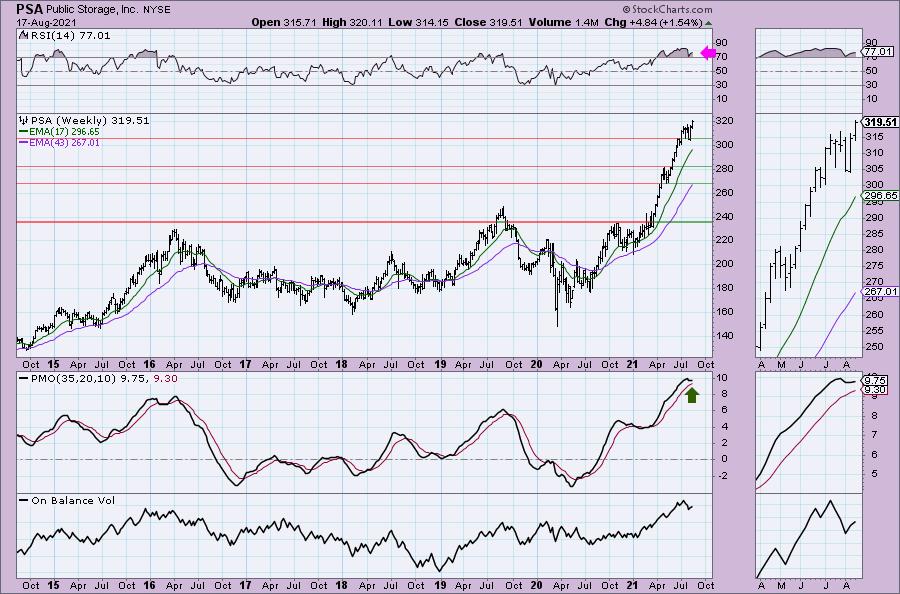The image size is (900, 594).
Task: Click the PSA (Weekly) 319.51 legend label
Action: pos(84,121)
